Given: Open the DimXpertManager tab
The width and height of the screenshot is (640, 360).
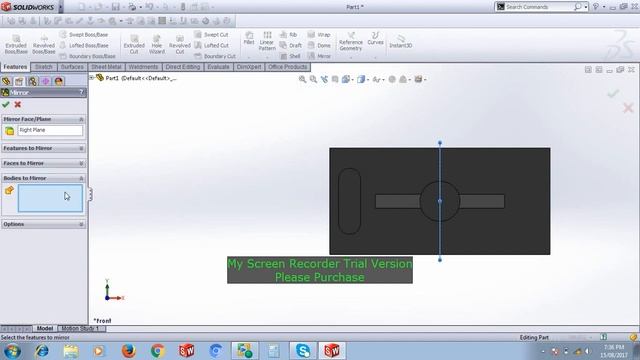Looking at the screenshot, I should pos(45,81).
